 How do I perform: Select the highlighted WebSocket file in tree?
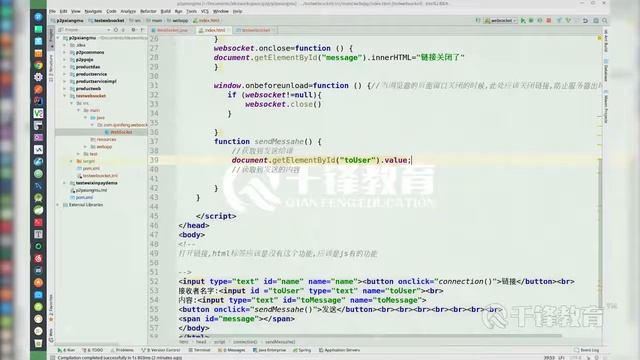[x=121, y=132]
